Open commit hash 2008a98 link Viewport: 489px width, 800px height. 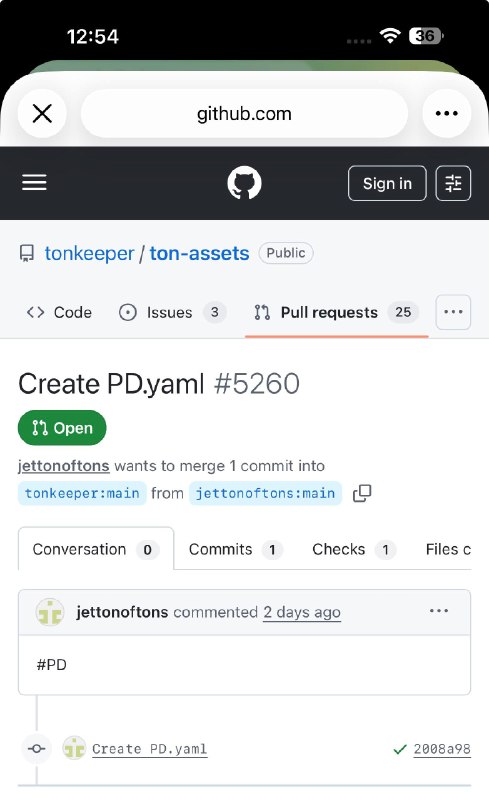coord(442,749)
